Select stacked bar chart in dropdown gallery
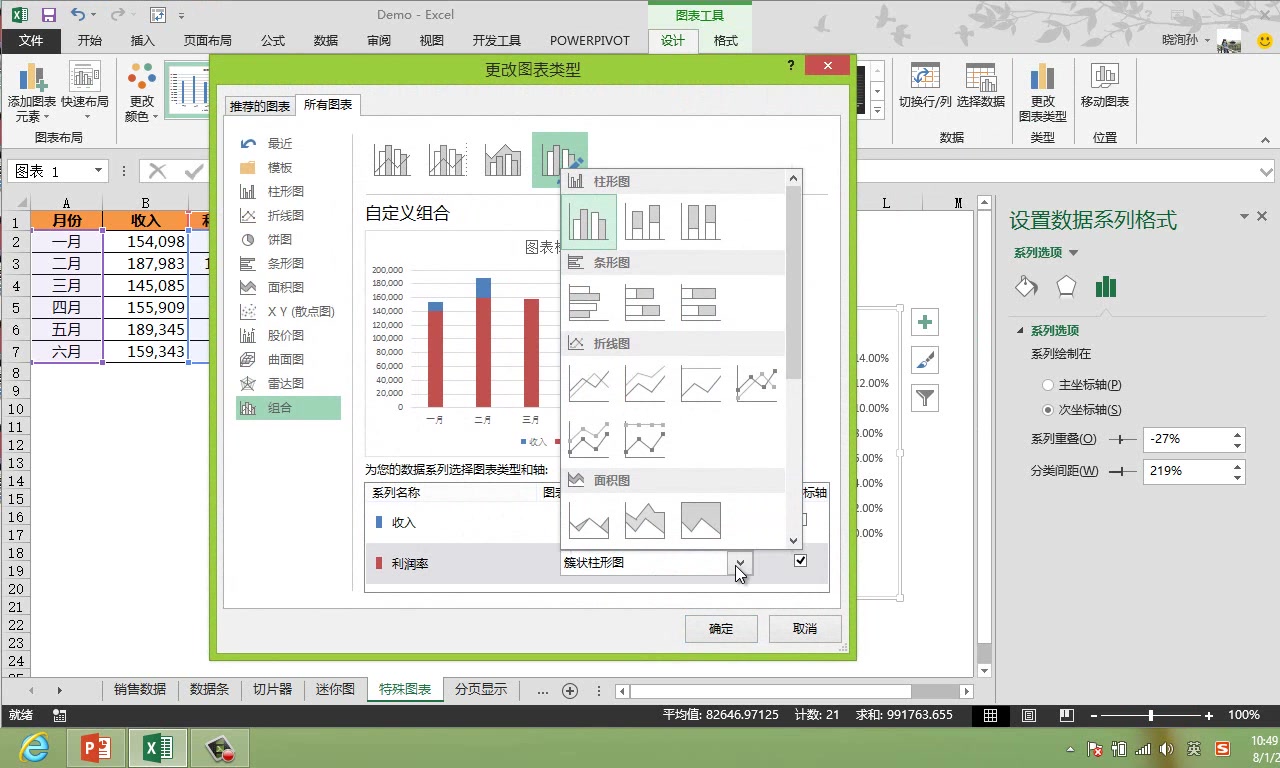This screenshot has height=768, width=1280. (x=645, y=303)
